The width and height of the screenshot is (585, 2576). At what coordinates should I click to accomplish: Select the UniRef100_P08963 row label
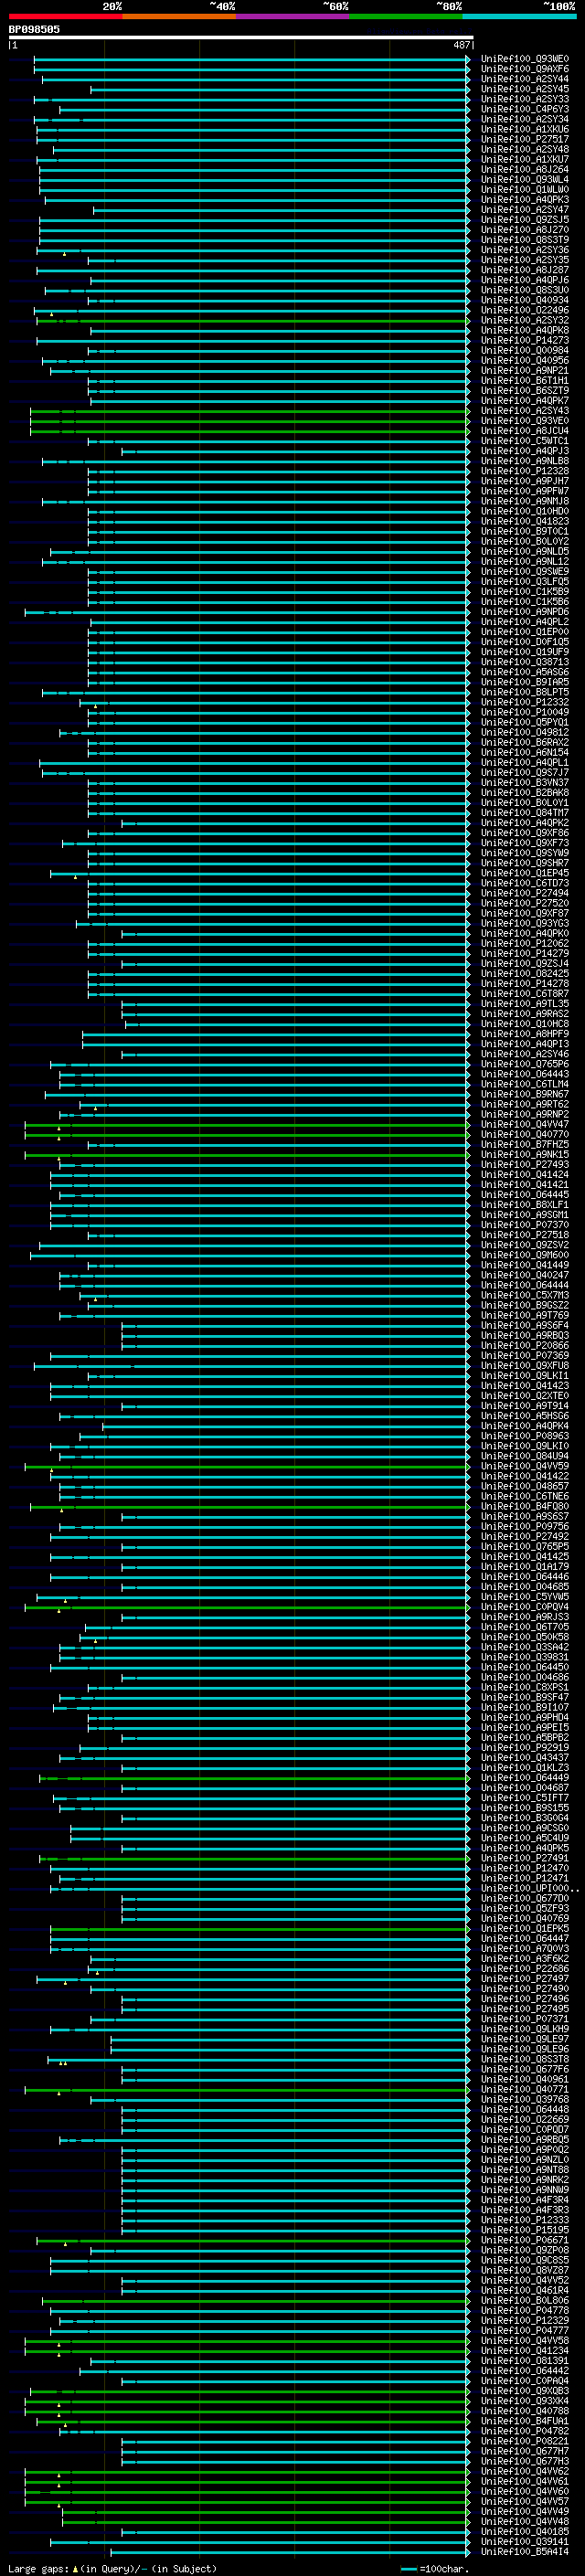point(525,1436)
